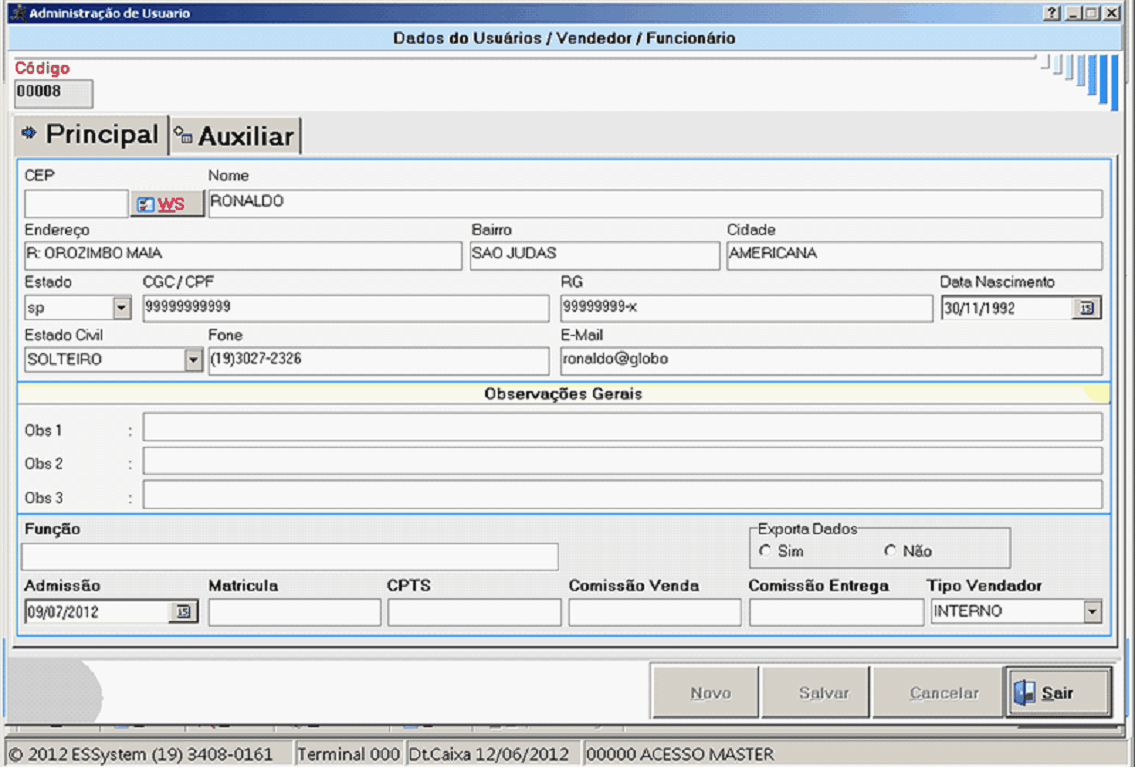Open the Tipo Vendador dropdown
This screenshot has height=768, width=1136.
(x=1092, y=612)
